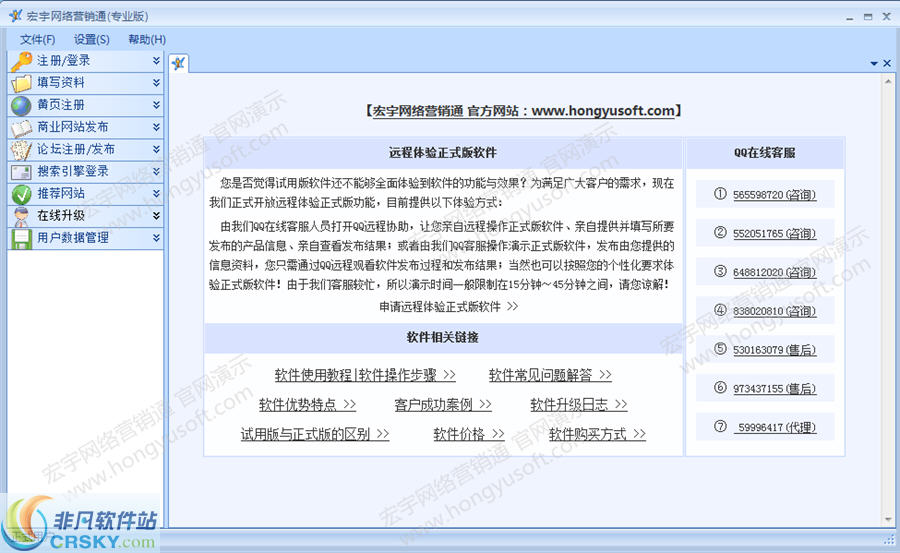Click the QQ在线客服 heading
Viewport: 900px width, 553px height.
point(765,153)
